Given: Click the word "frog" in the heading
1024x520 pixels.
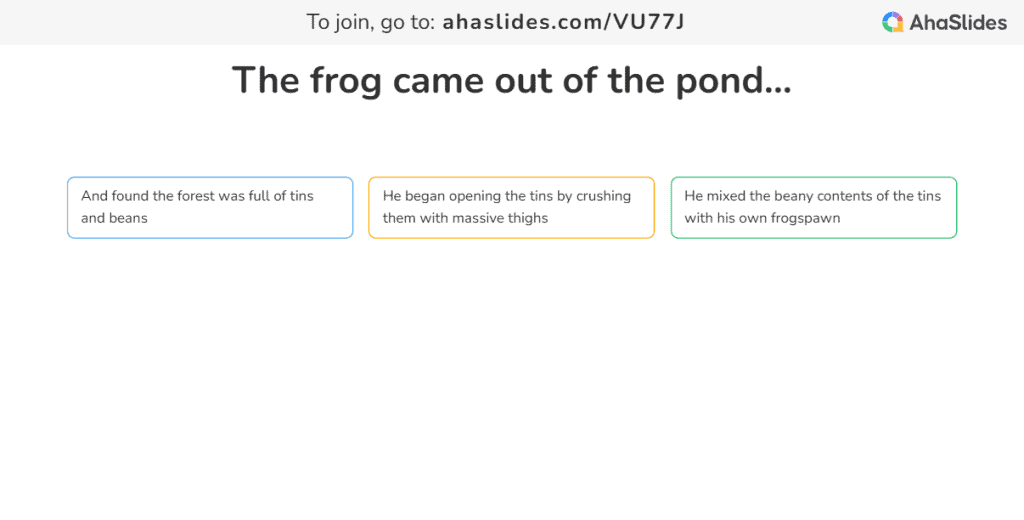Looking at the screenshot, I should point(345,82).
